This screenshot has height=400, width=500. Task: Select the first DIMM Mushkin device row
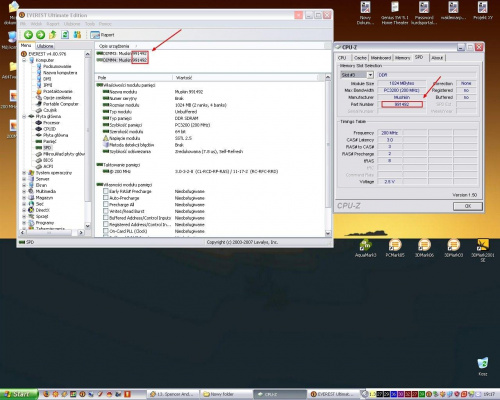(122, 53)
